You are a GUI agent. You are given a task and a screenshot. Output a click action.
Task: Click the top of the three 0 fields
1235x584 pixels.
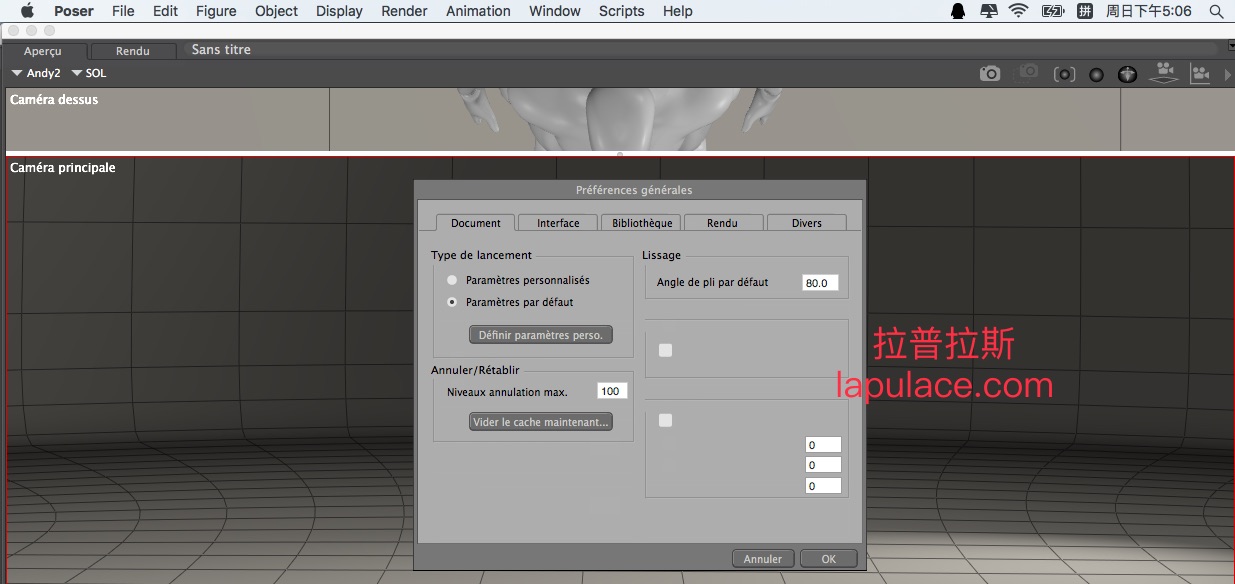pos(823,445)
